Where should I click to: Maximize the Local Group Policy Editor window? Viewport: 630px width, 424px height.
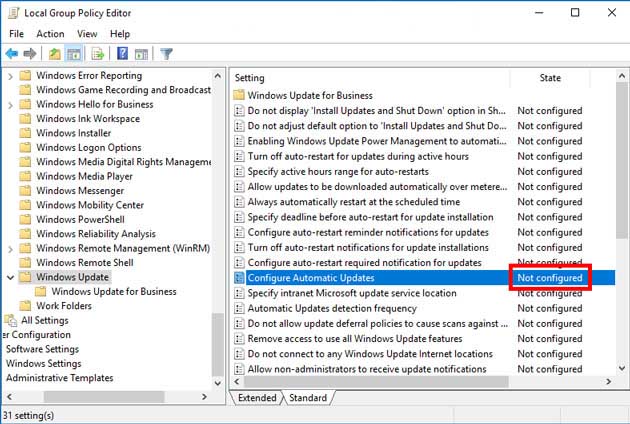click(575, 12)
